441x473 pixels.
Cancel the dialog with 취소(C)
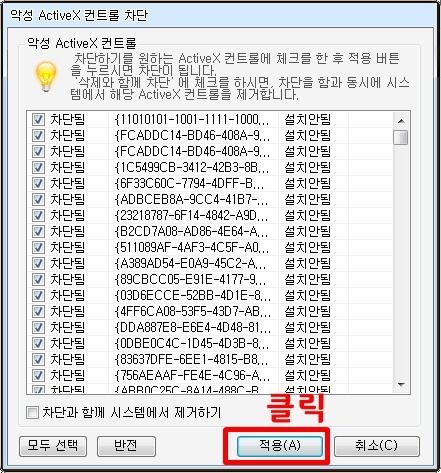(377, 446)
